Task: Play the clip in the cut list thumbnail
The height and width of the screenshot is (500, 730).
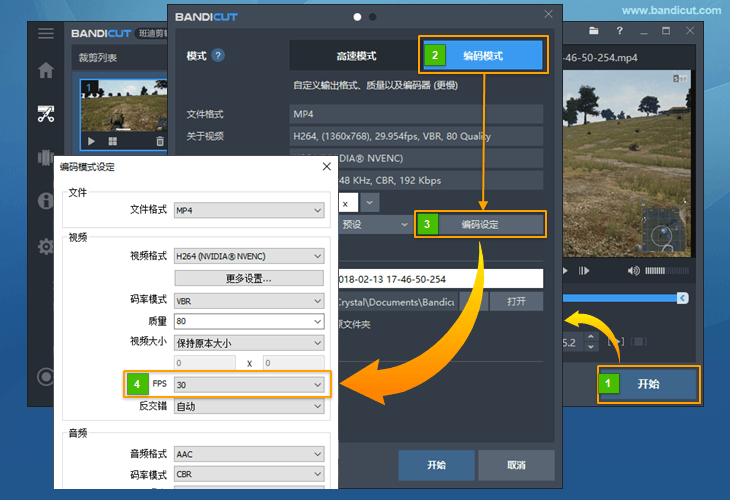Action: click(x=91, y=141)
